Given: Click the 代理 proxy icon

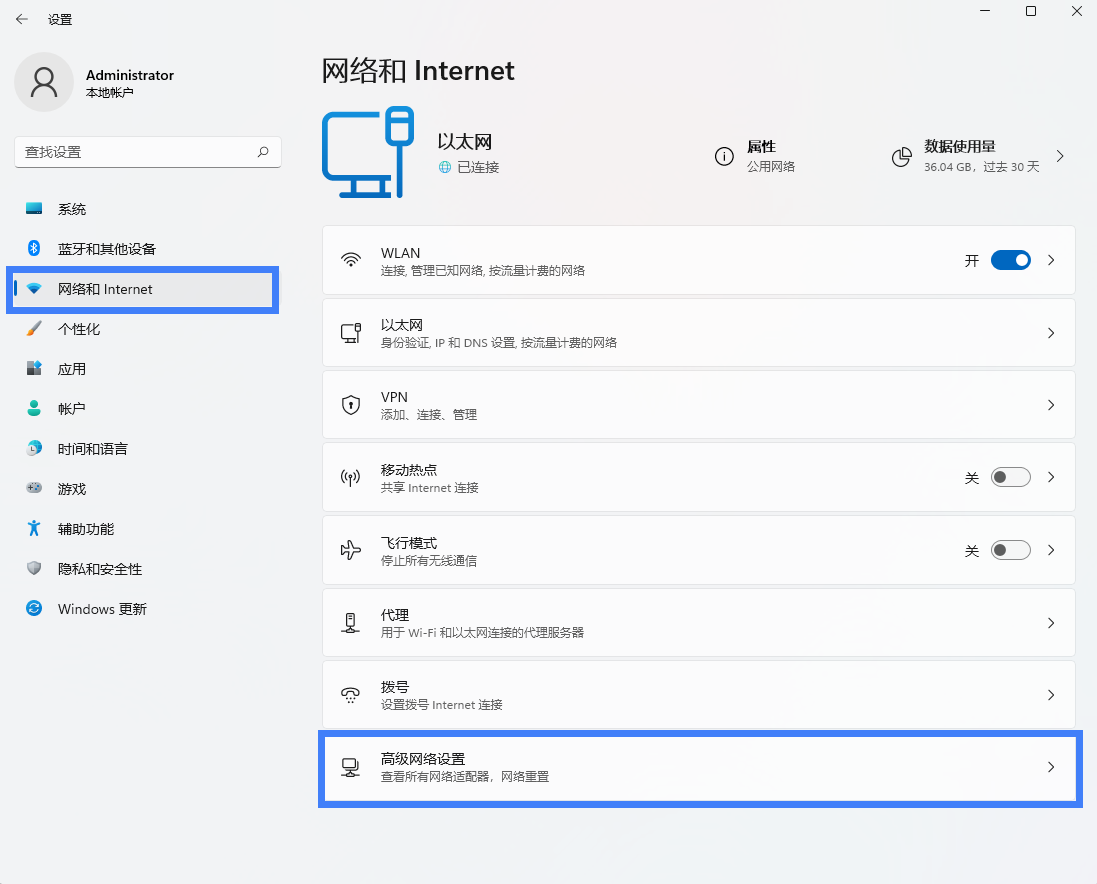Looking at the screenshot, I should click(x=350, y=623).
